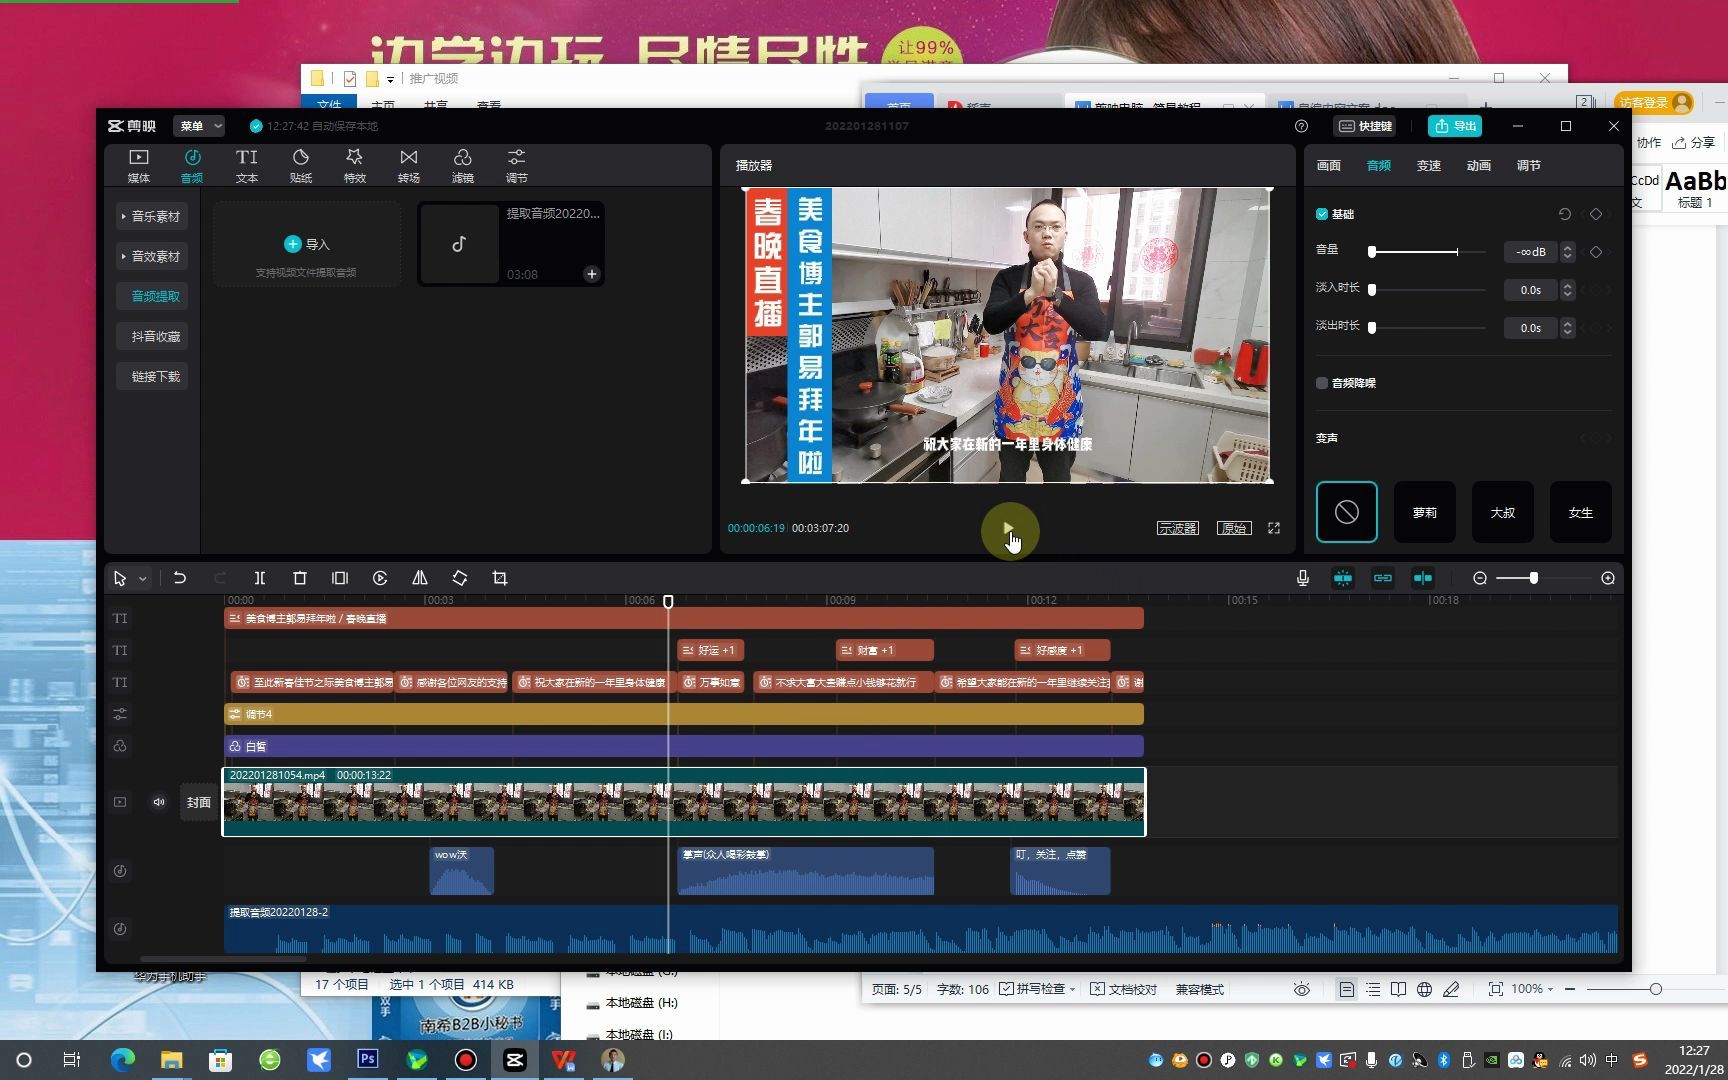Open the 菜单 dropdown menu
The image size is (1728, 1080).
(x=199, y=126)
